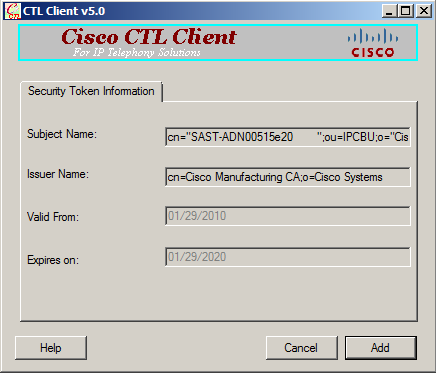Click the "Subject Name:" label
Image resolution: width=436 pixels, height=373 pixels.
(x=62, y=134)
